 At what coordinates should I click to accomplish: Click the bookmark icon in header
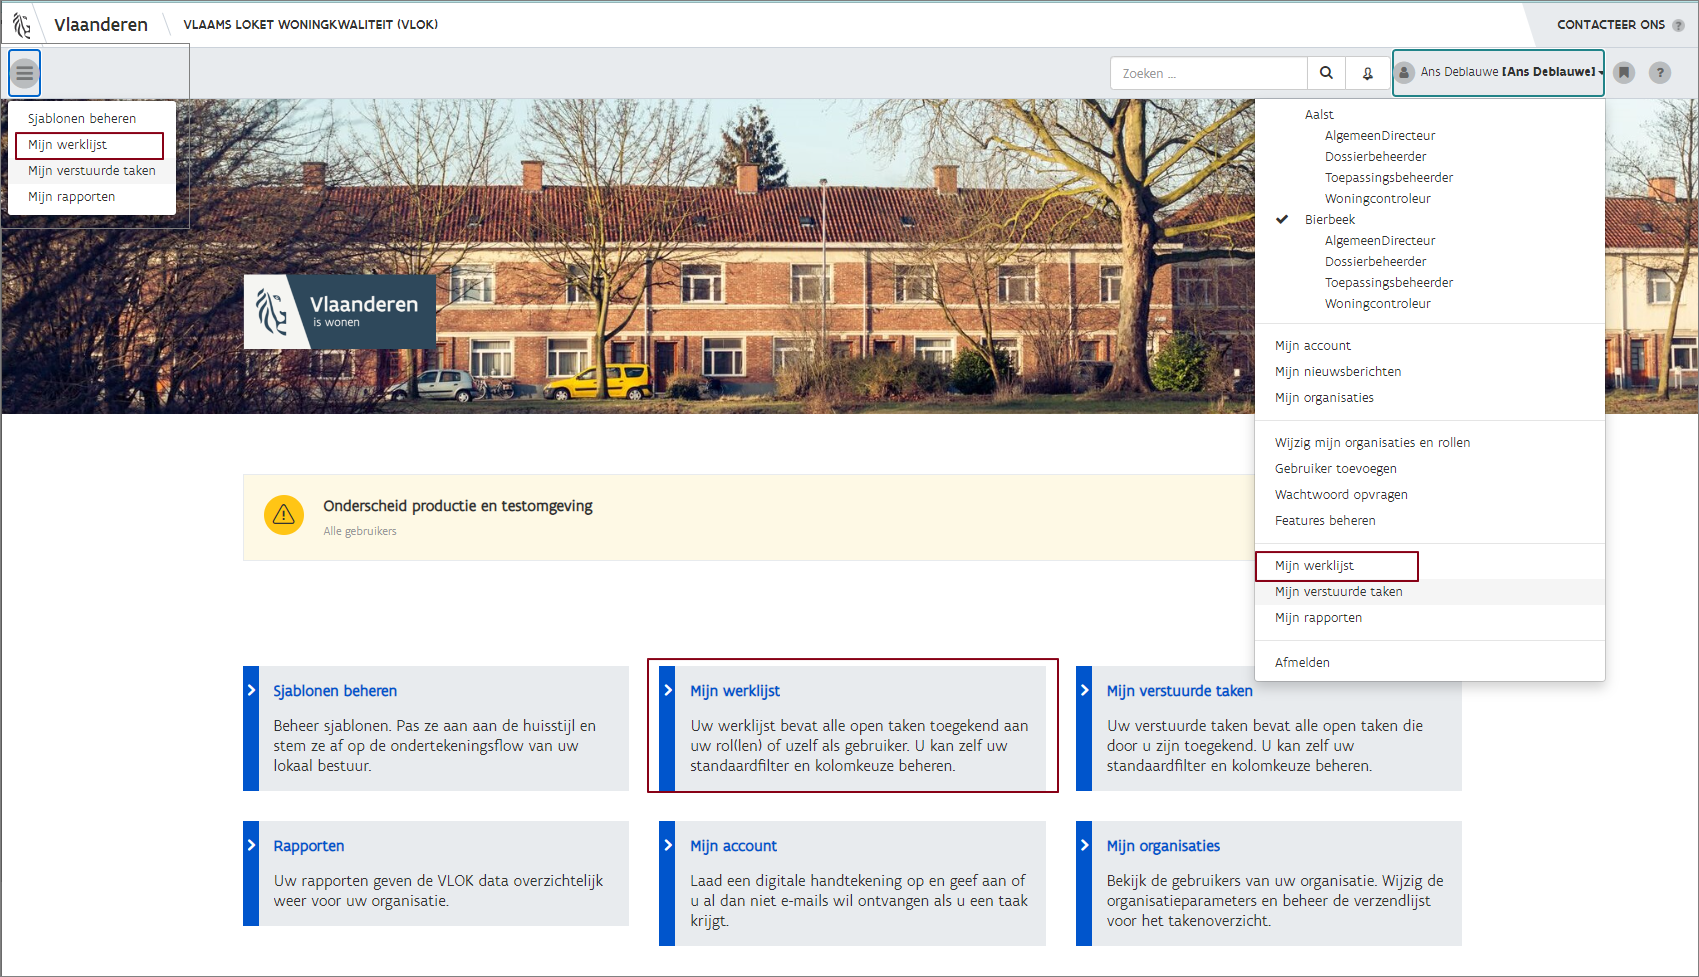pyautogui.click(x=1624, y=73)
